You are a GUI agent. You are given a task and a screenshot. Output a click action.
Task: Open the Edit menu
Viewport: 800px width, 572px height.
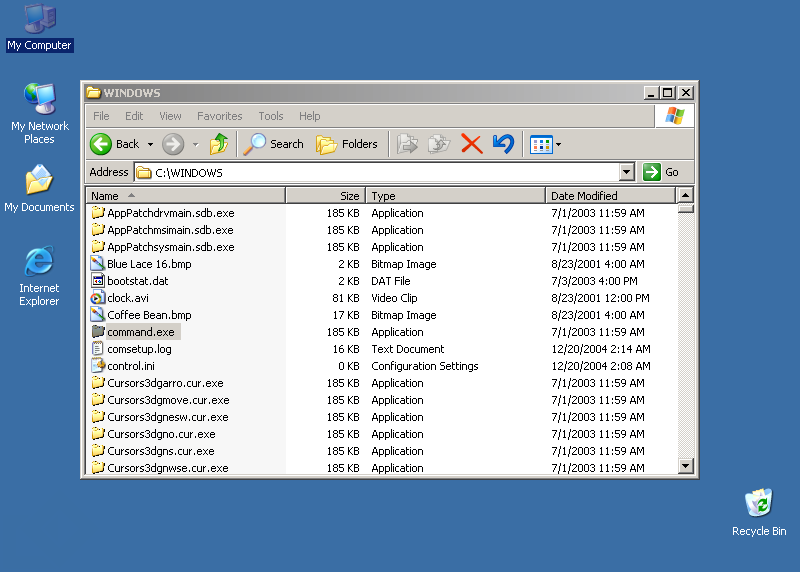tap(134, 116)
